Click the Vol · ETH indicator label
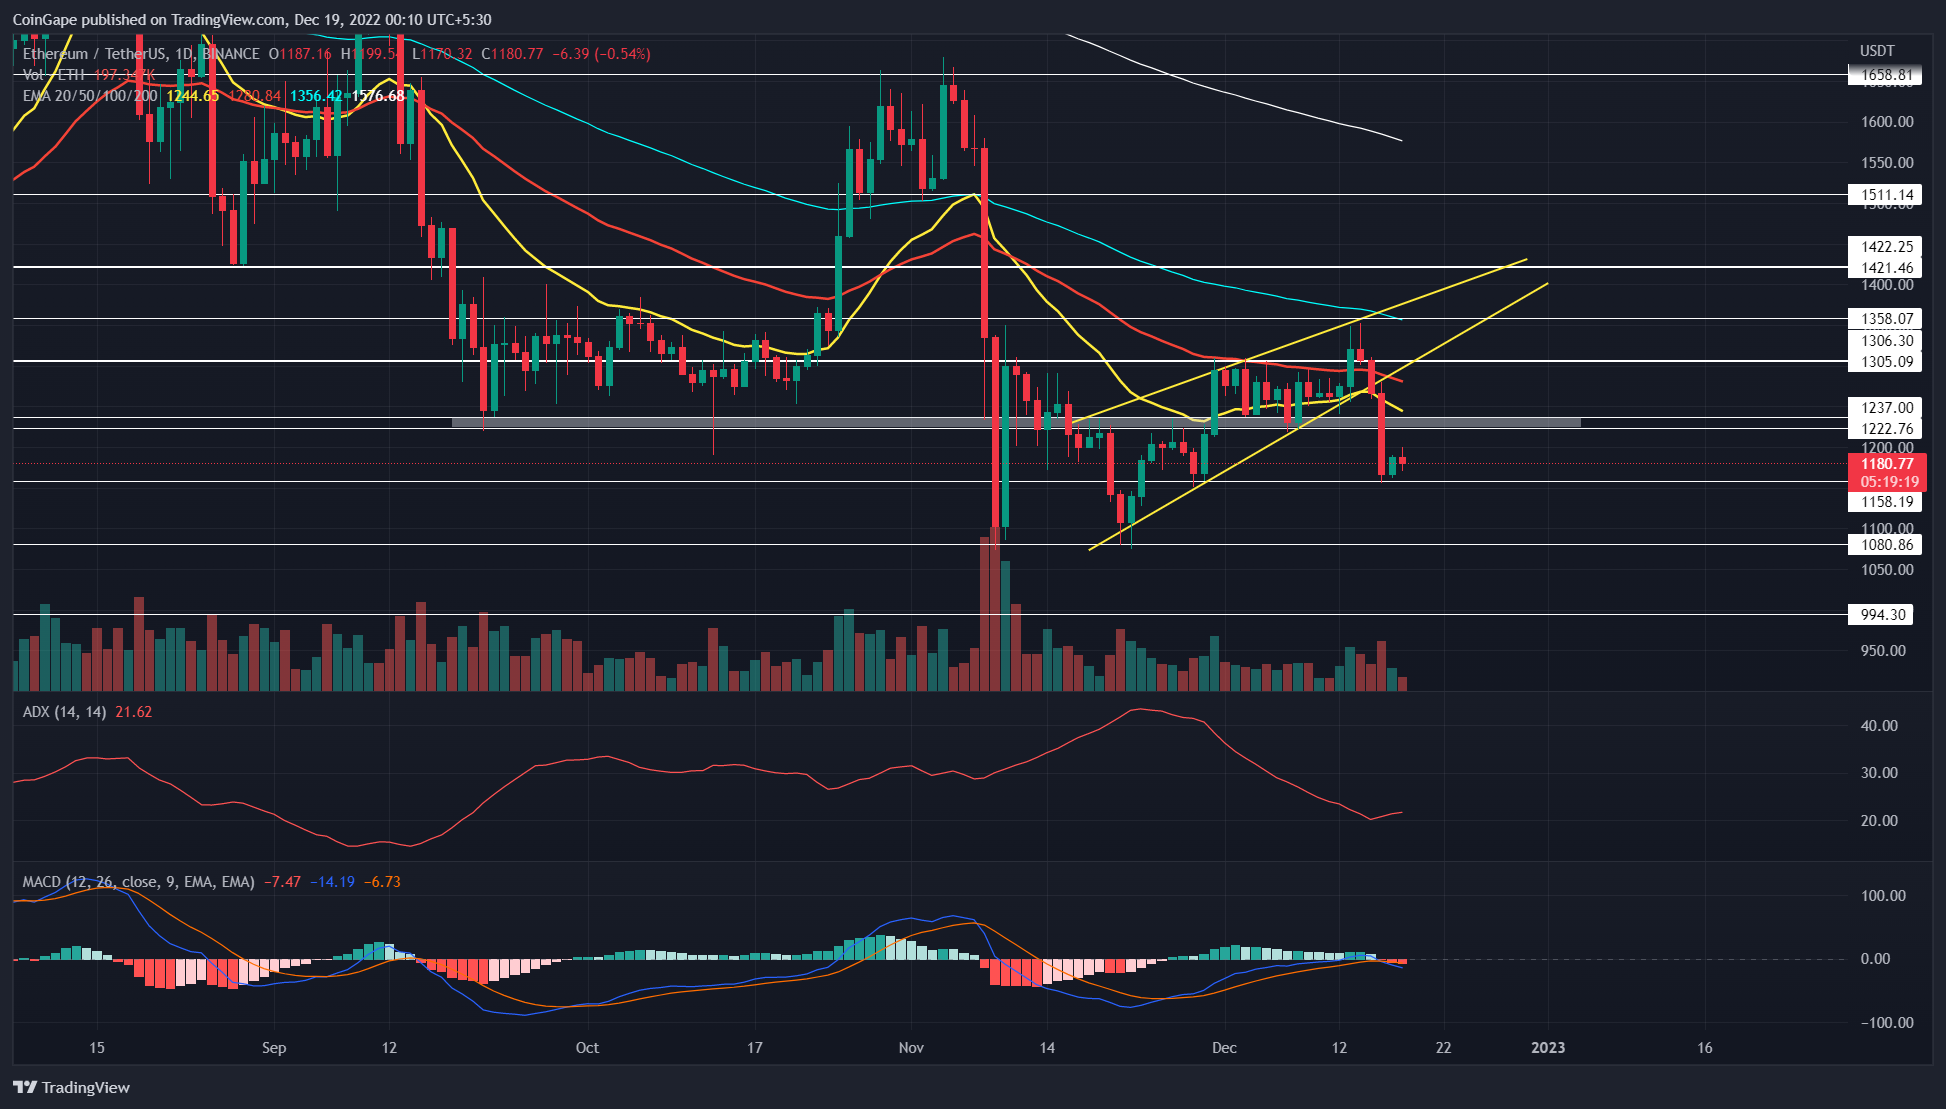 click(54, 75)
